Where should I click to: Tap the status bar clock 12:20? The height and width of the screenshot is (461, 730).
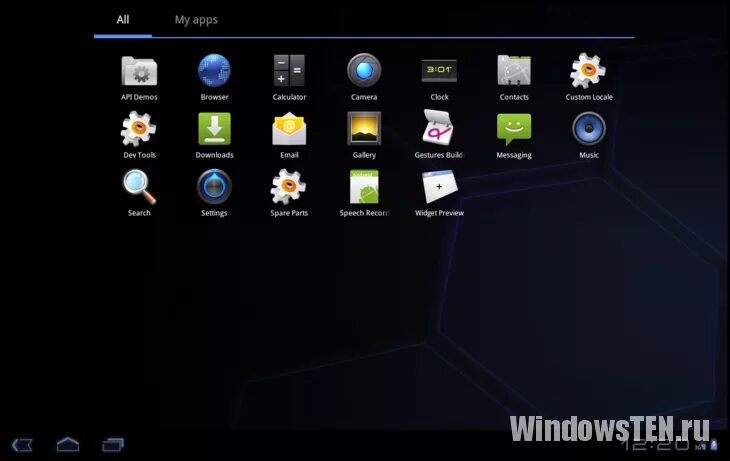click(656, 446)
